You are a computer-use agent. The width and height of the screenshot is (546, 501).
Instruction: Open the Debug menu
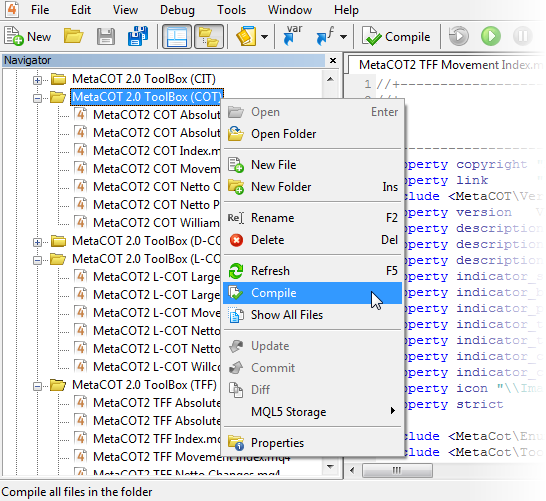tap(177, 10)
